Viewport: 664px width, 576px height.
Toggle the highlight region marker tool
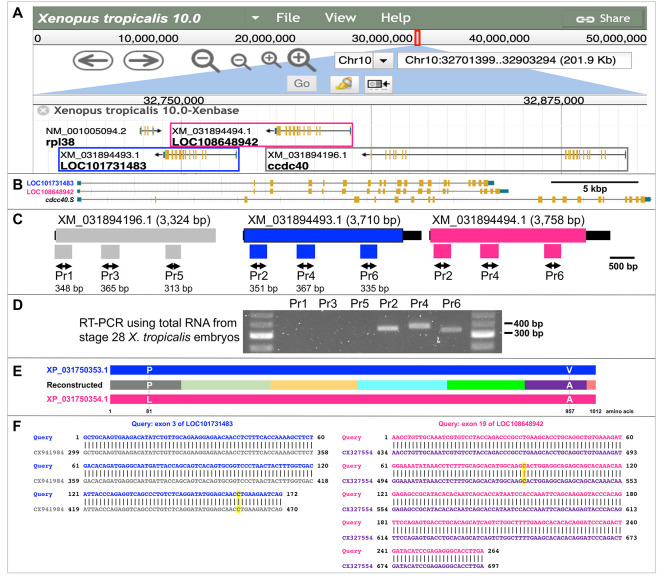[341, 84]
